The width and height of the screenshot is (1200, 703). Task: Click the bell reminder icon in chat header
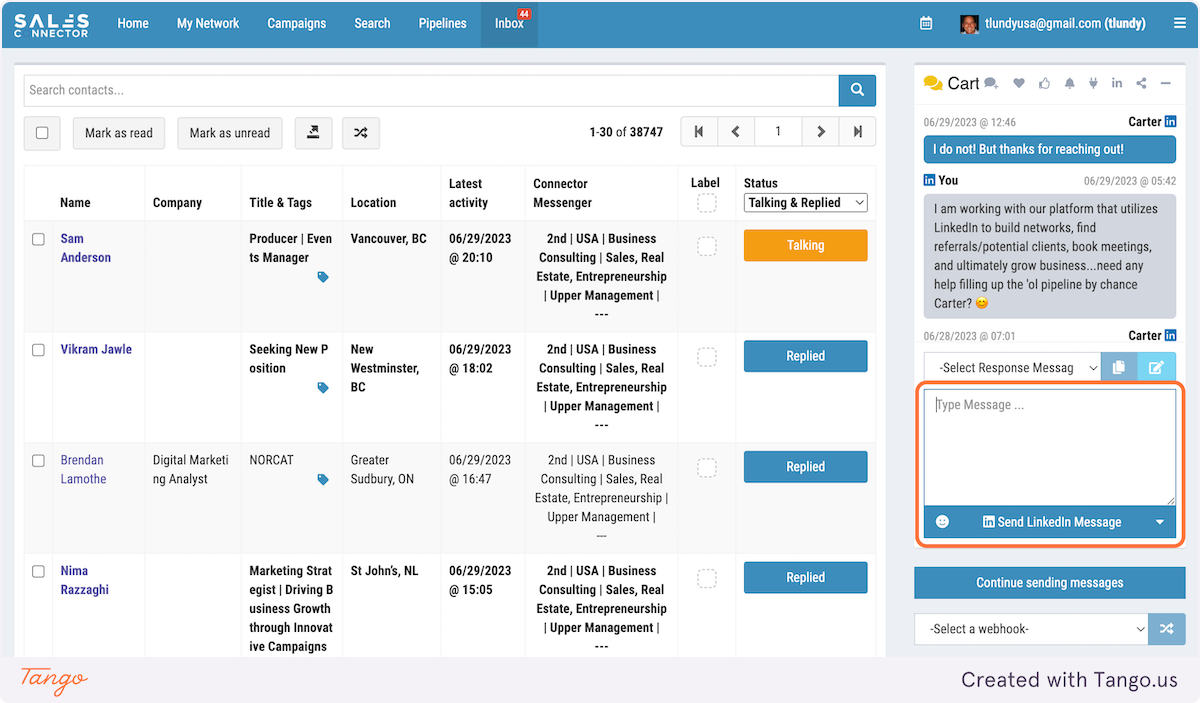pyautogui.click(x=1069, y=84)
